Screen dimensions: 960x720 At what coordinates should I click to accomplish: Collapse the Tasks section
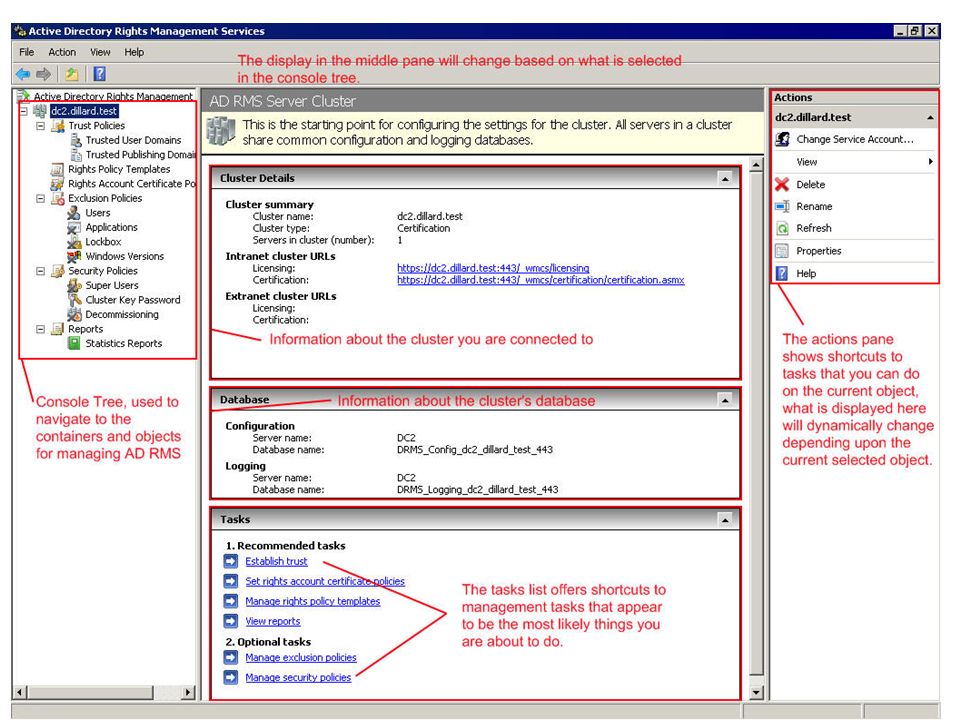pyautogui.click(x=725, y=520)
